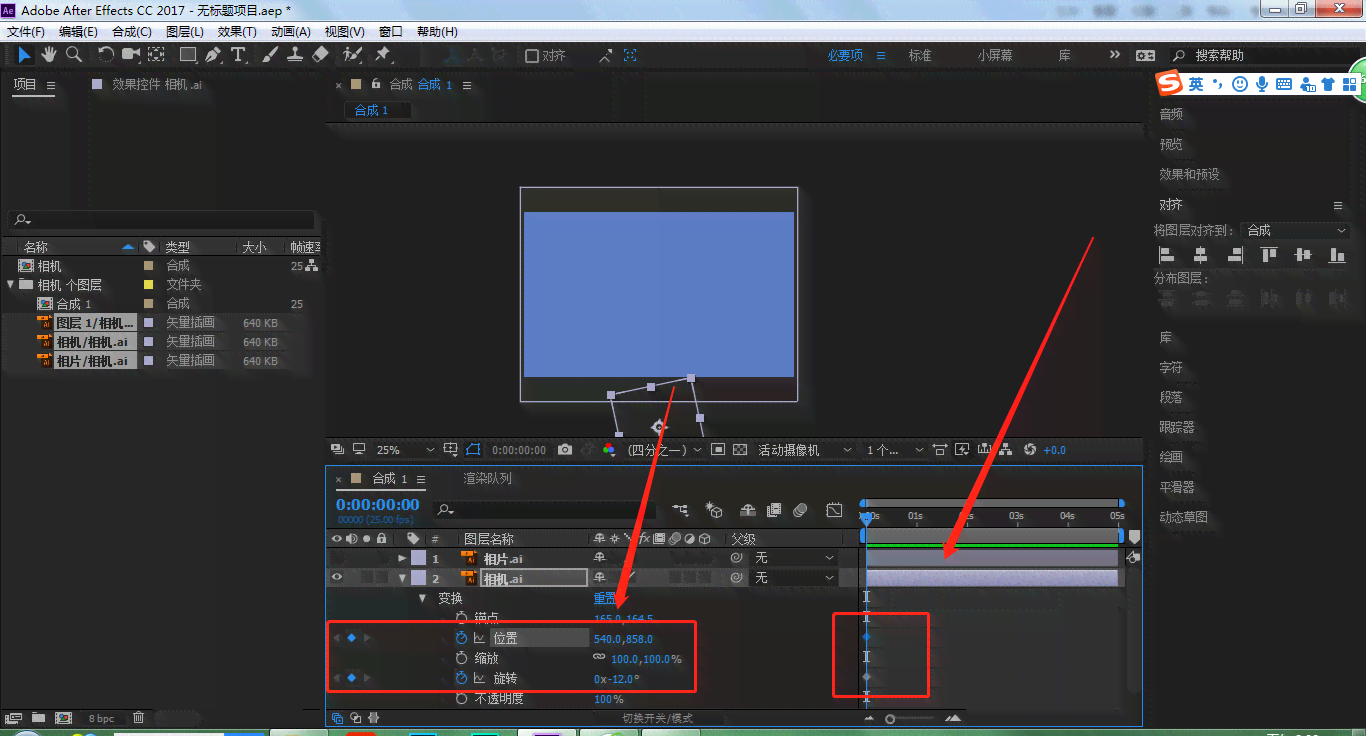Click align vertical centers icon
Viewport: 1366px width, 736px height.
pyautogui.click(x=1304, y=255)
